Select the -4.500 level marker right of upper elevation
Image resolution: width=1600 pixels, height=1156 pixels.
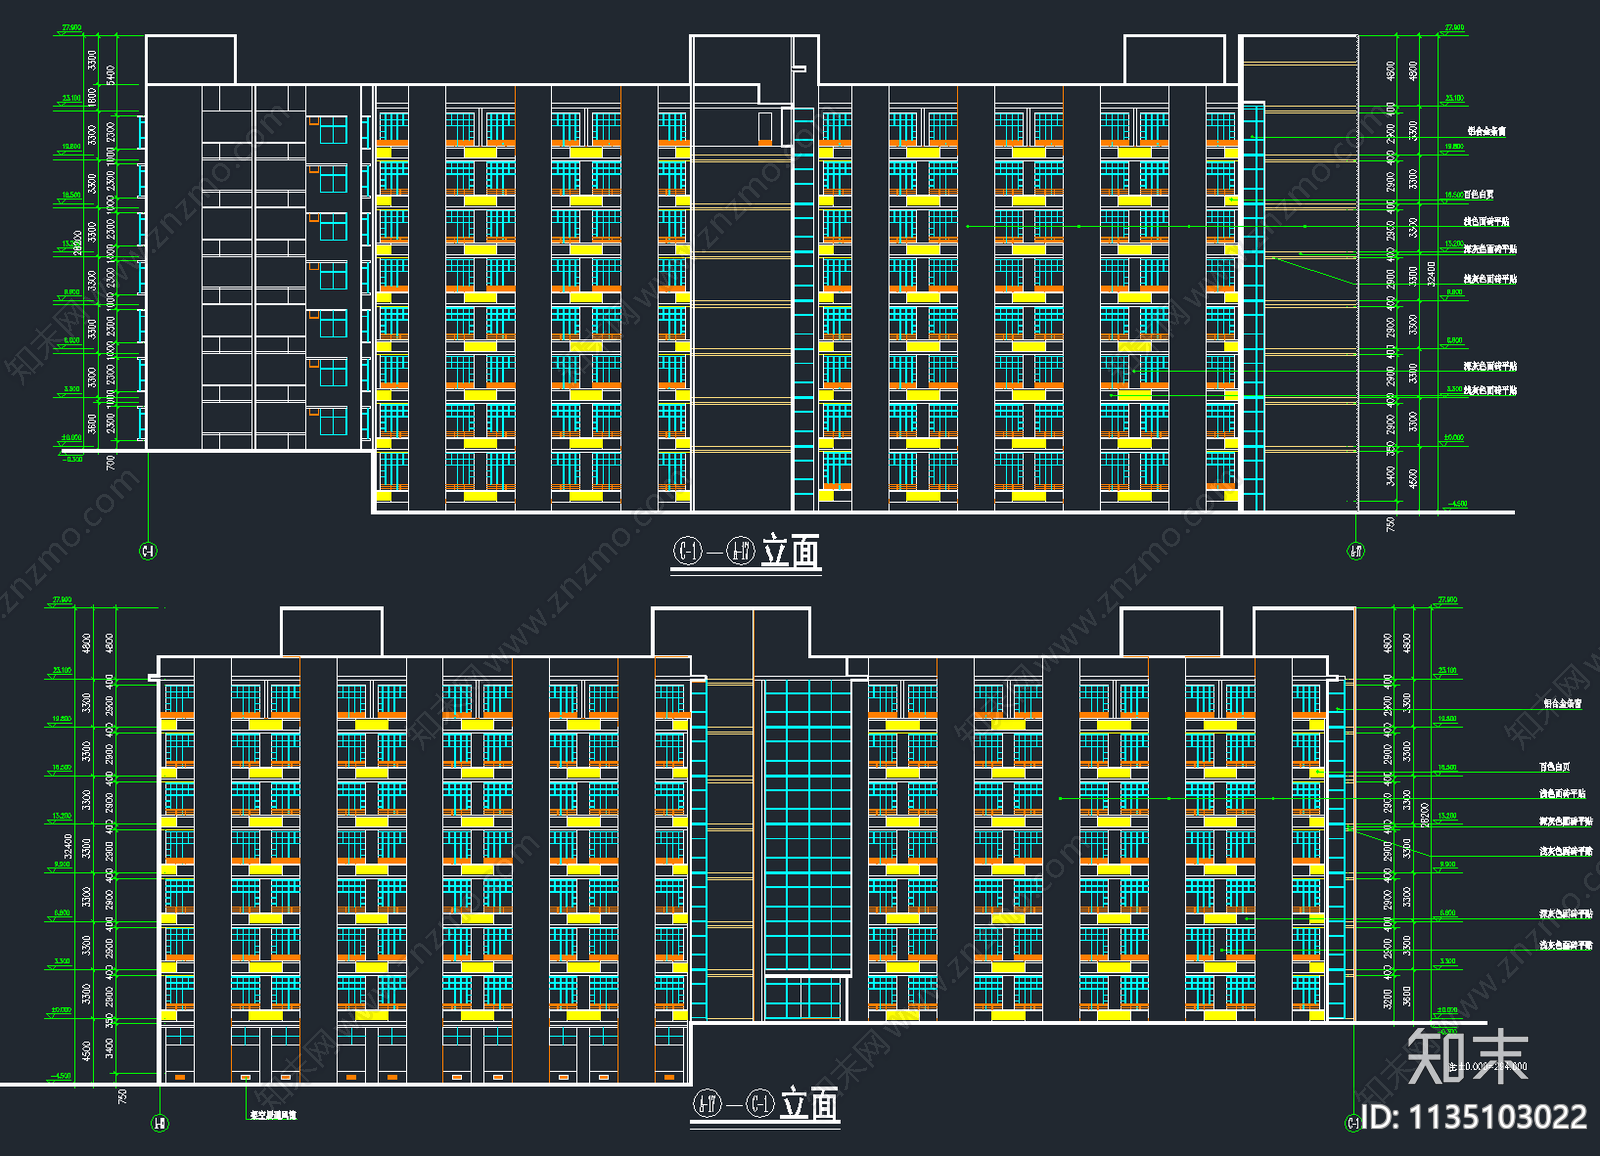click(x=1457, y=504)
